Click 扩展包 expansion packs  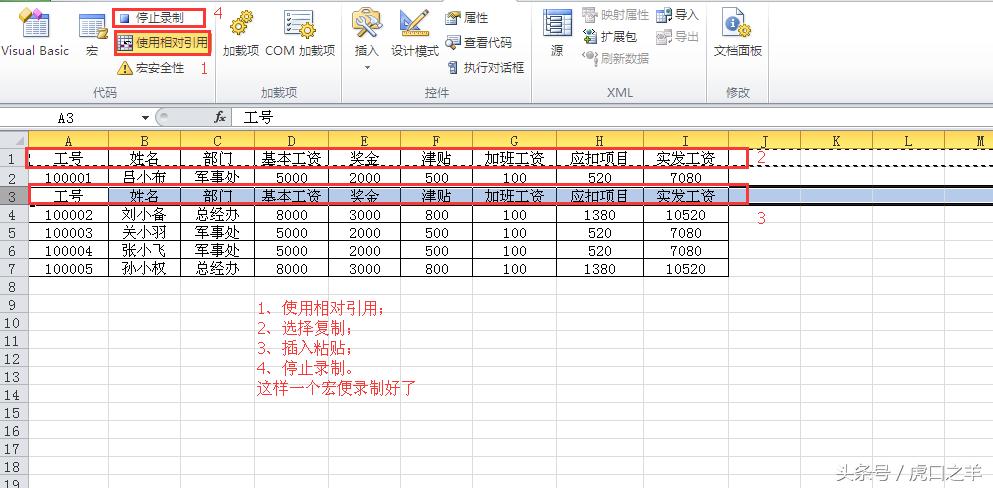(x=609, y=37)
